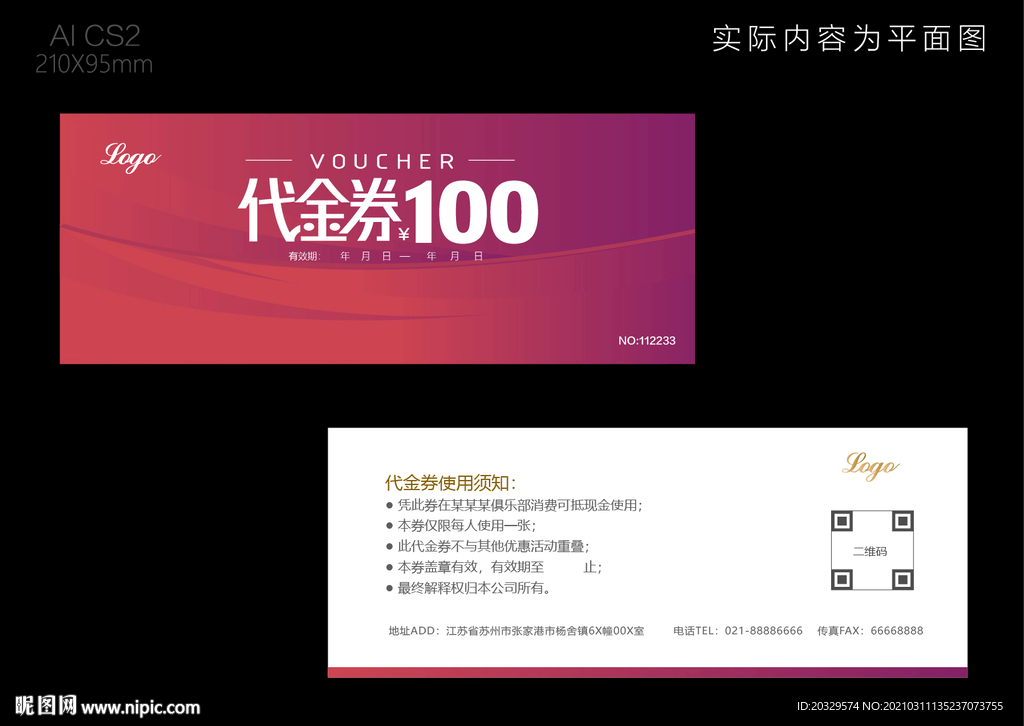
Task: Click the white Logo on red voucher
Action: pos(131,157)
